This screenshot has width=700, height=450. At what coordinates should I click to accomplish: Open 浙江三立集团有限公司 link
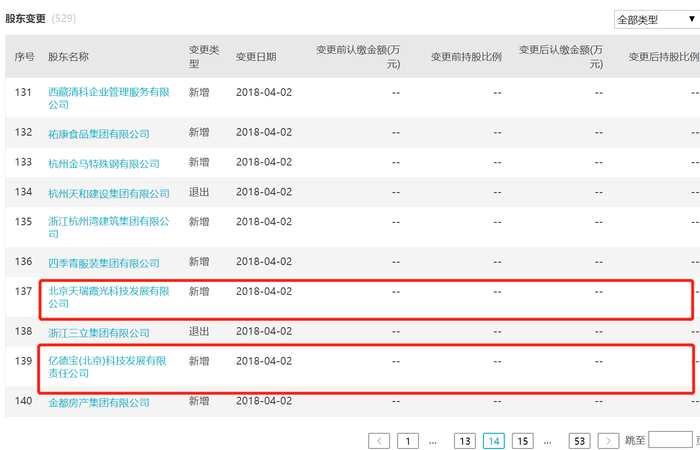click(x=99, y=333)
